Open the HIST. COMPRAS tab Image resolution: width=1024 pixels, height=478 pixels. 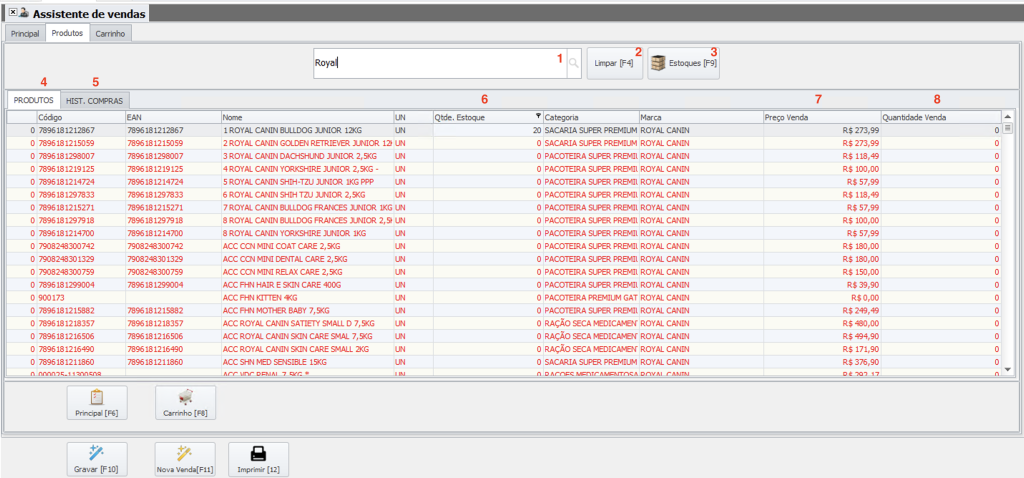tap(94, 100)
